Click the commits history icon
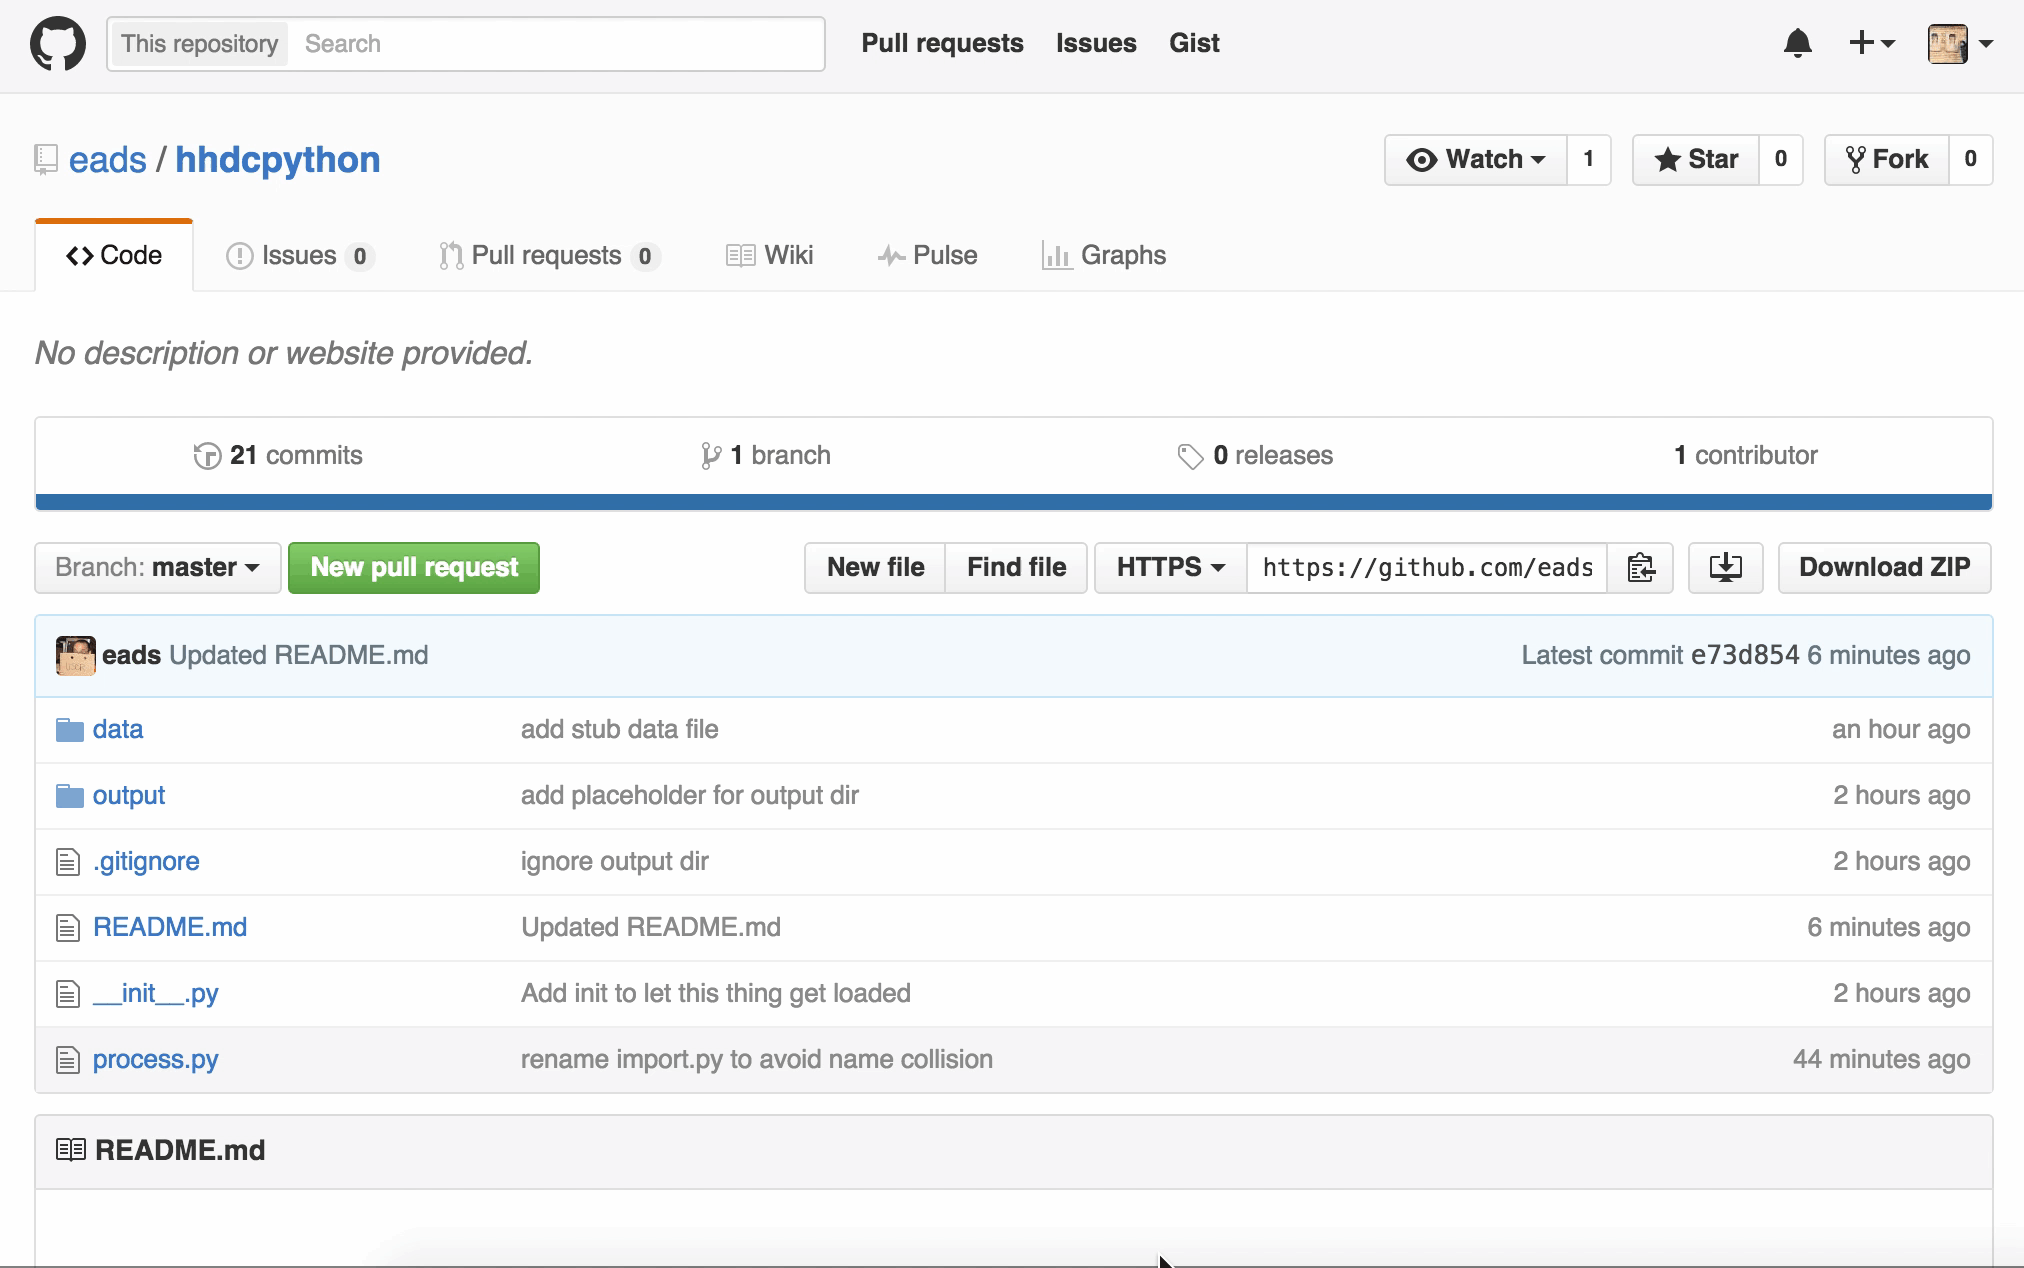2024x1268 pixels. [x=207, y=456]
